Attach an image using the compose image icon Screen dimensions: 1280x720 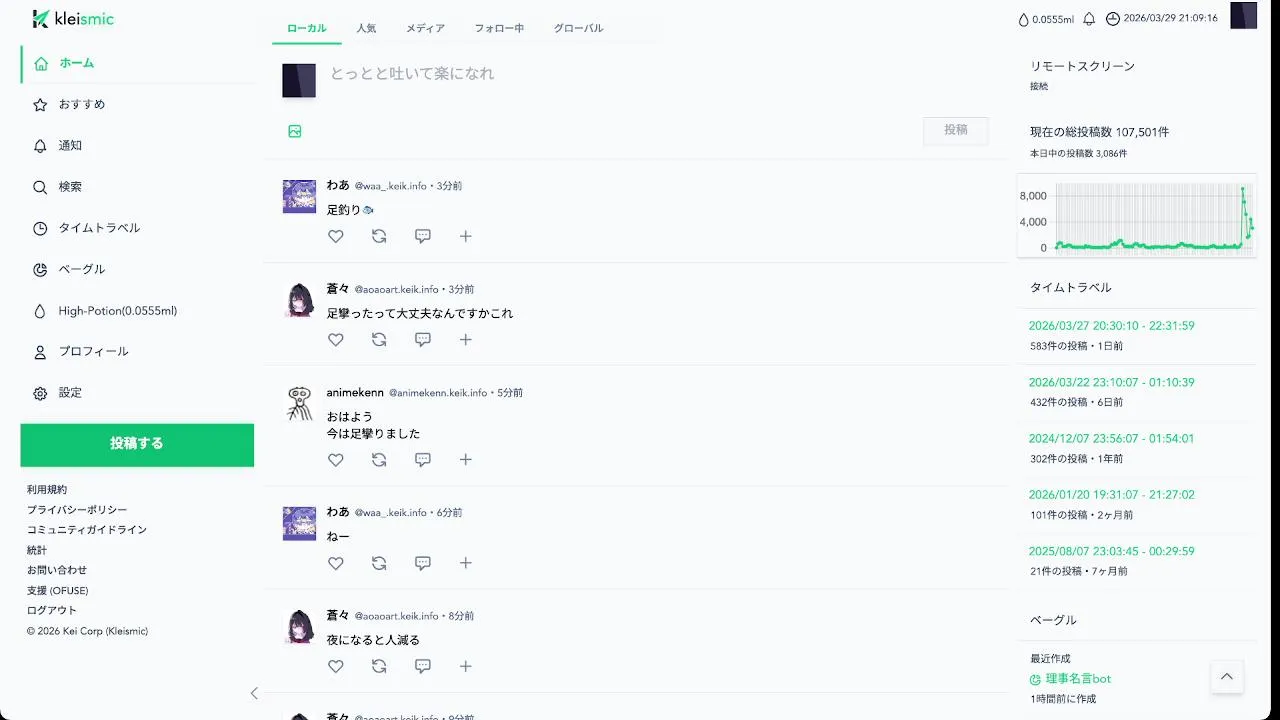[x=295, y=131]
